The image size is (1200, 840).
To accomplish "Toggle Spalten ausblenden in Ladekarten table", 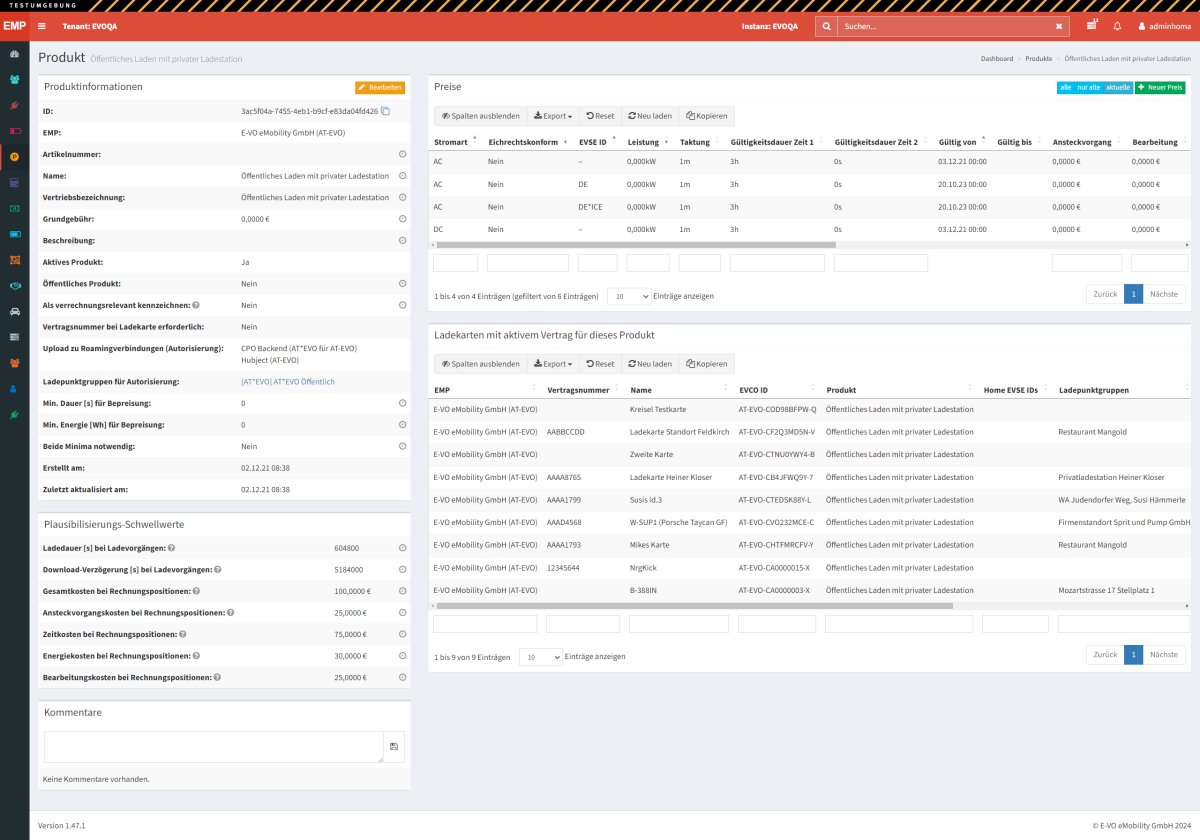I will [x=480, y=364].
